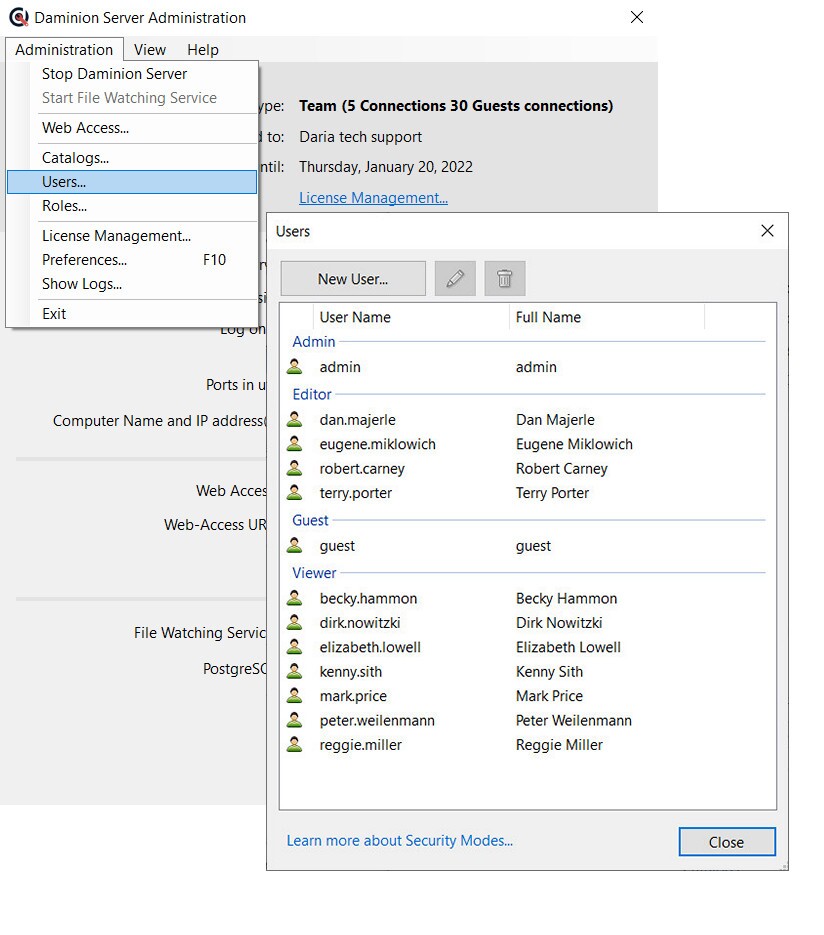
Task: Click the trash delete user icon
Action: coord(505,279)
